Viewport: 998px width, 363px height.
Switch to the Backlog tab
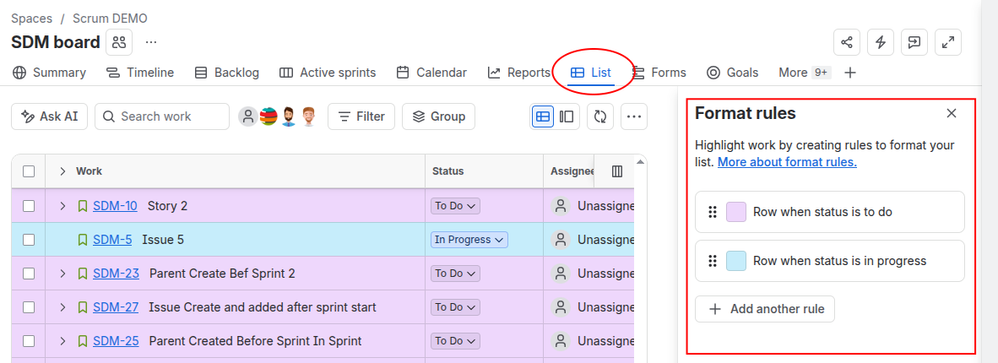227,73
